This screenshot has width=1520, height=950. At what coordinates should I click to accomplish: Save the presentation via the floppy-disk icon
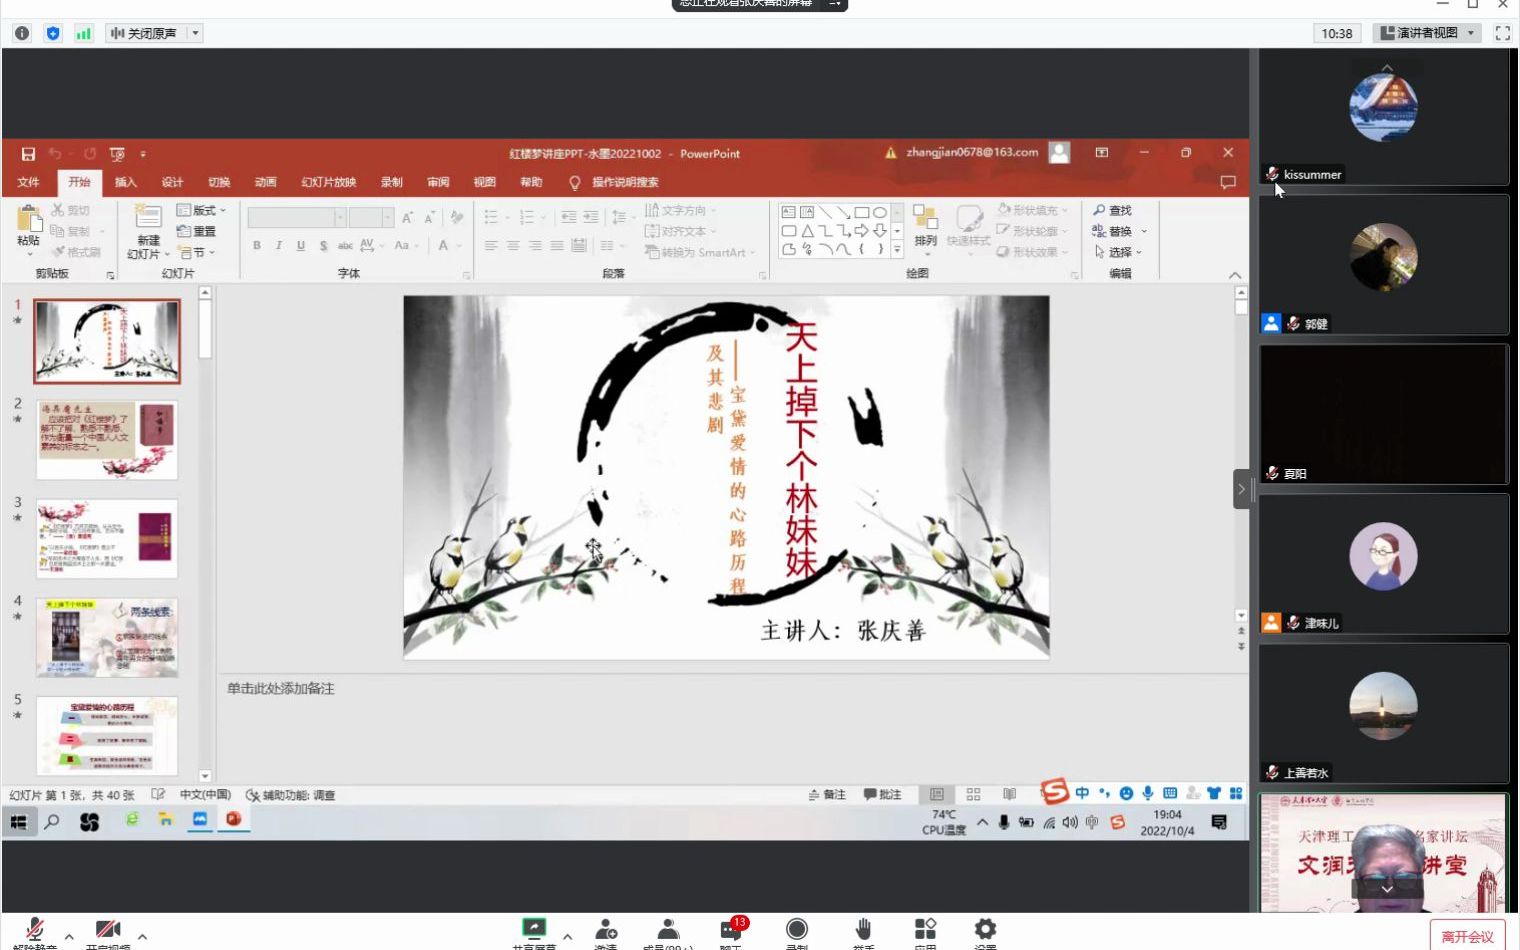click(28, 154)
